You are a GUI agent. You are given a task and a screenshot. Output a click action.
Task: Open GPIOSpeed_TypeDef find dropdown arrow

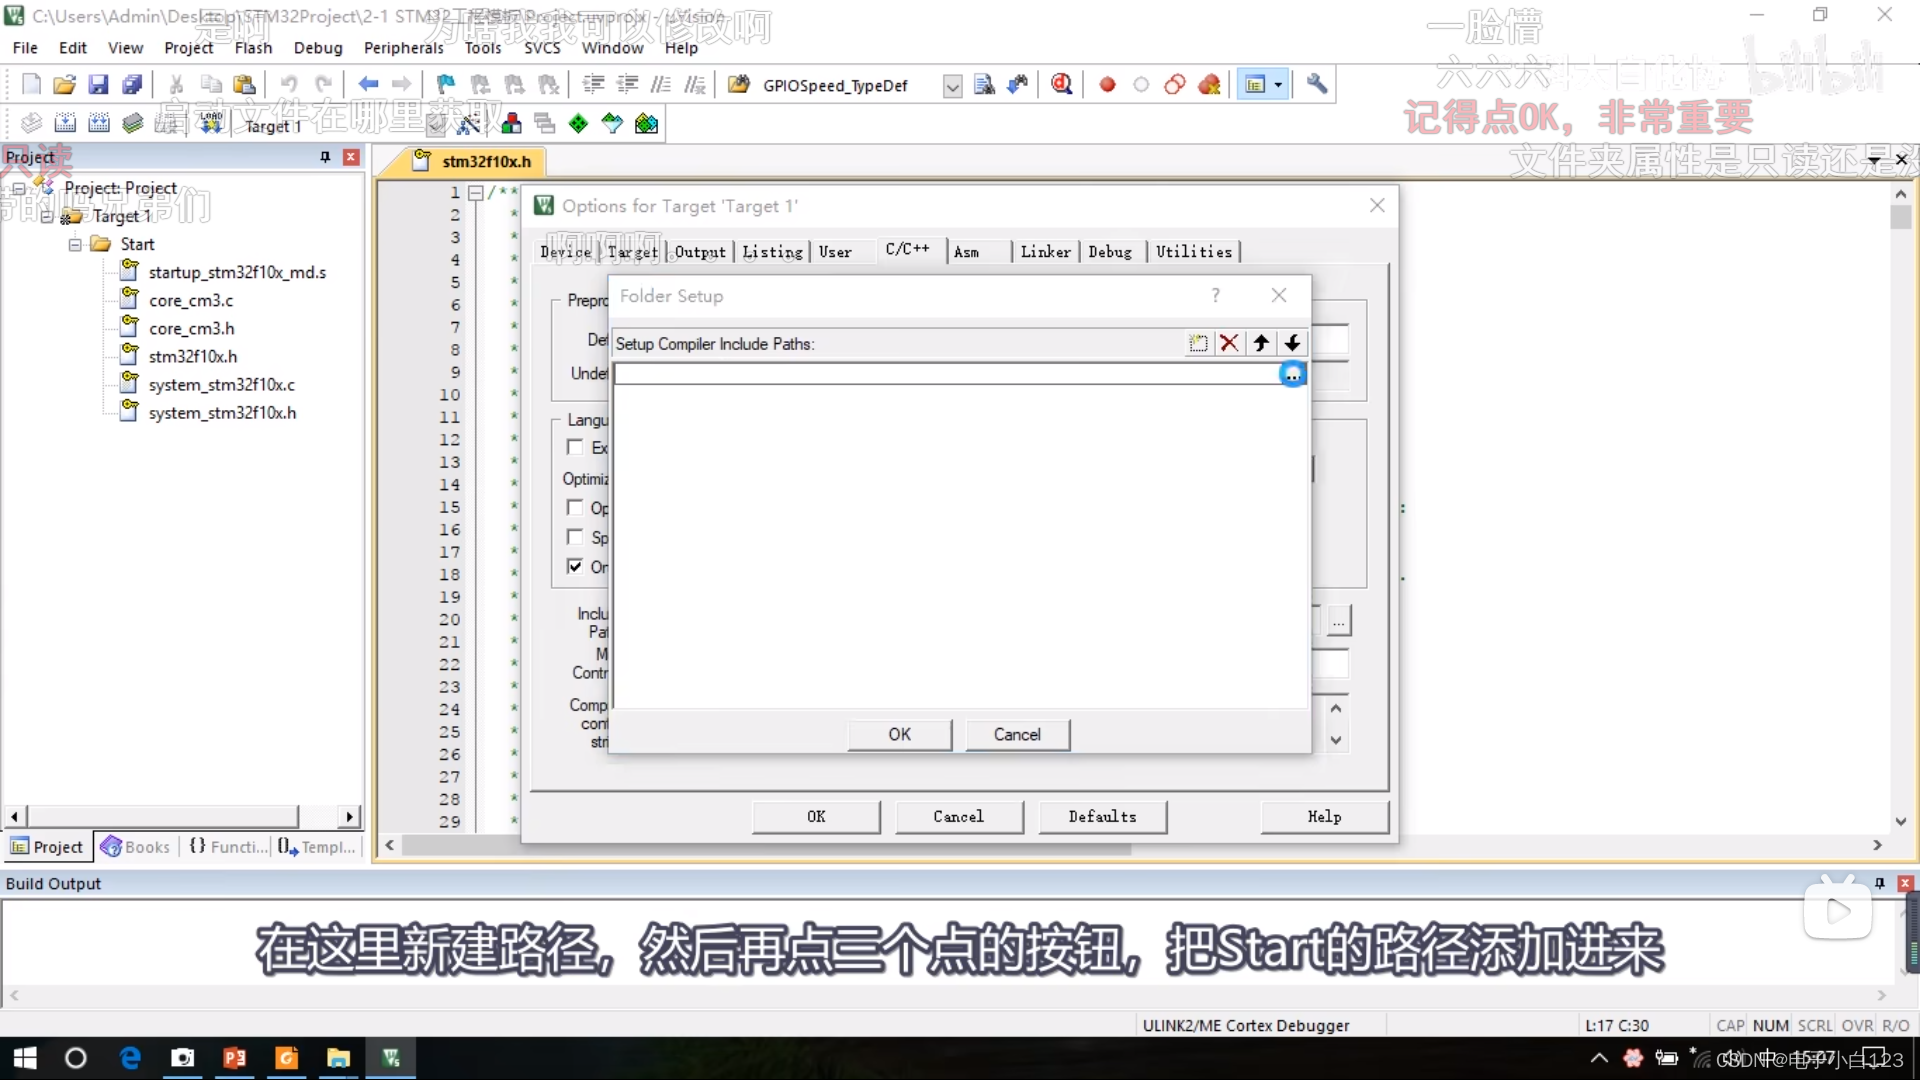pos(952,86)
